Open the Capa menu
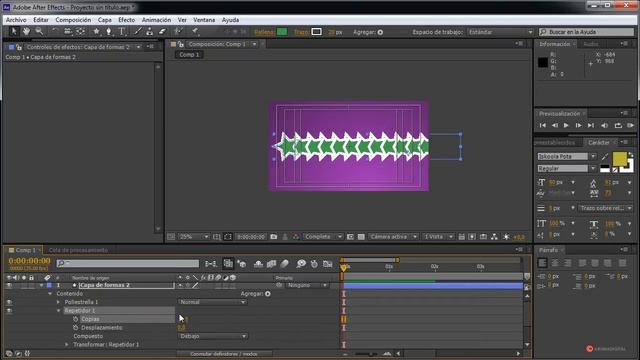Image resolution: width=640 pixels, height=360 pixels. [x=104, y=20]
